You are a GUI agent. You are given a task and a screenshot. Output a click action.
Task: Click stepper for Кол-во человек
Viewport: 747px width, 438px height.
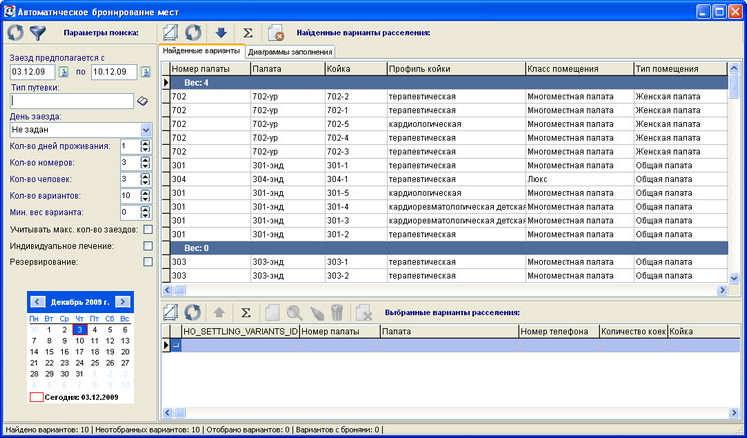coord(145,180)
